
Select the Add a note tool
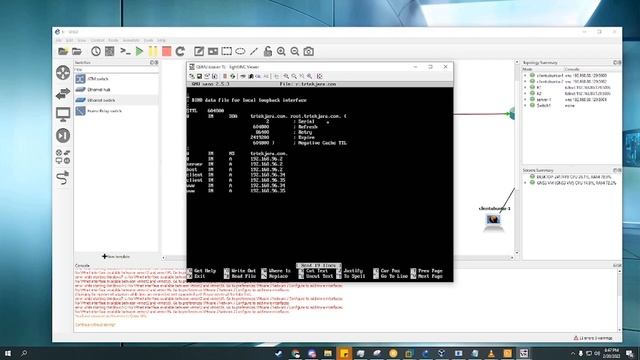(199, 51)
